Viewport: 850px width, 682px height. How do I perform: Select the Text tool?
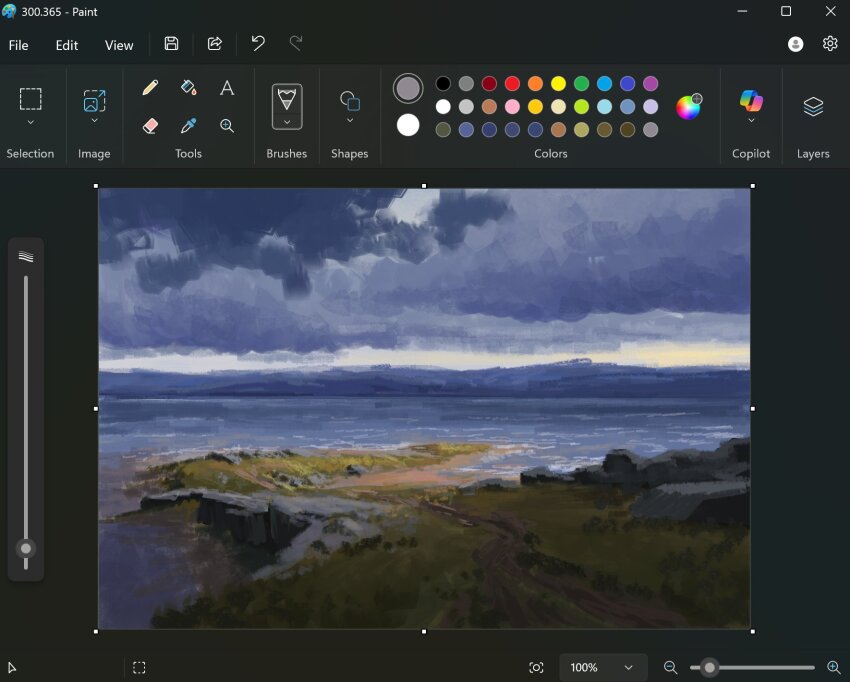tap(227, 88)
